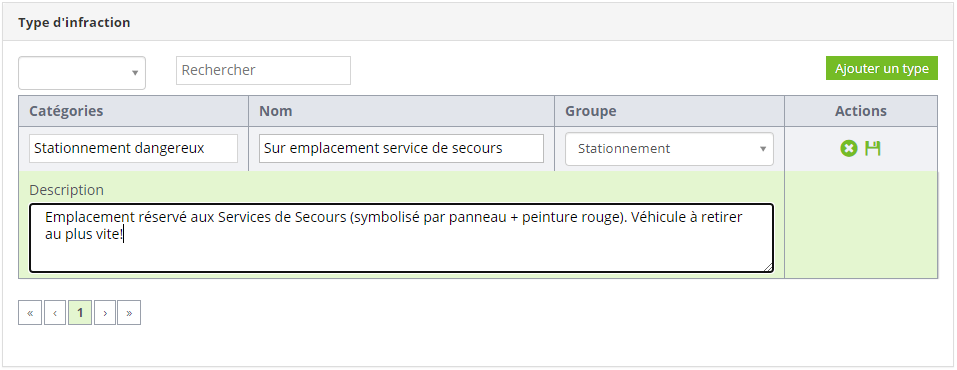The image size is (957, 370).
Task: Go to the next page
Action: (105, 313)
